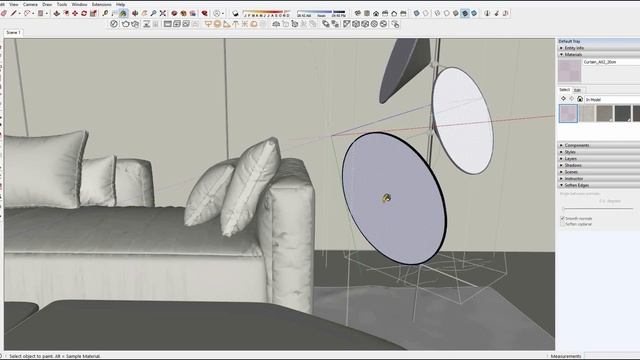640x360 pixels.
Task: Switch to Iso view
Action: (358, 13)
